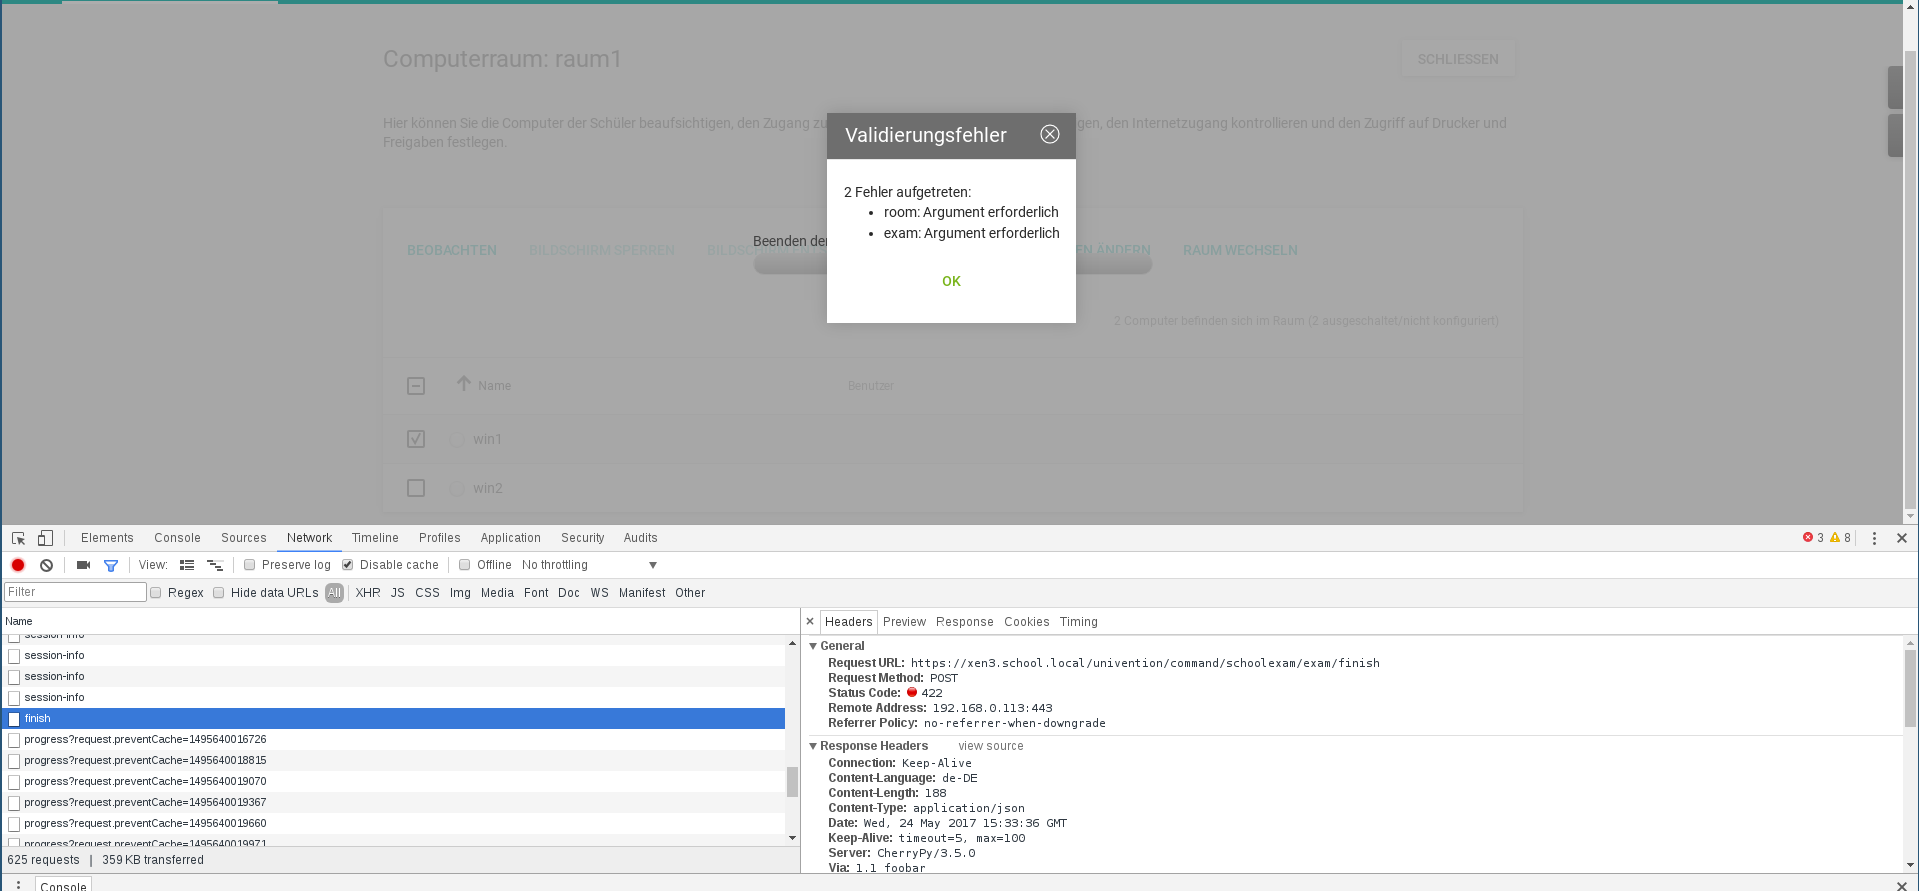Switch to the Console tab
This screenshot has width=1919, height=891.
pos(177,538)
